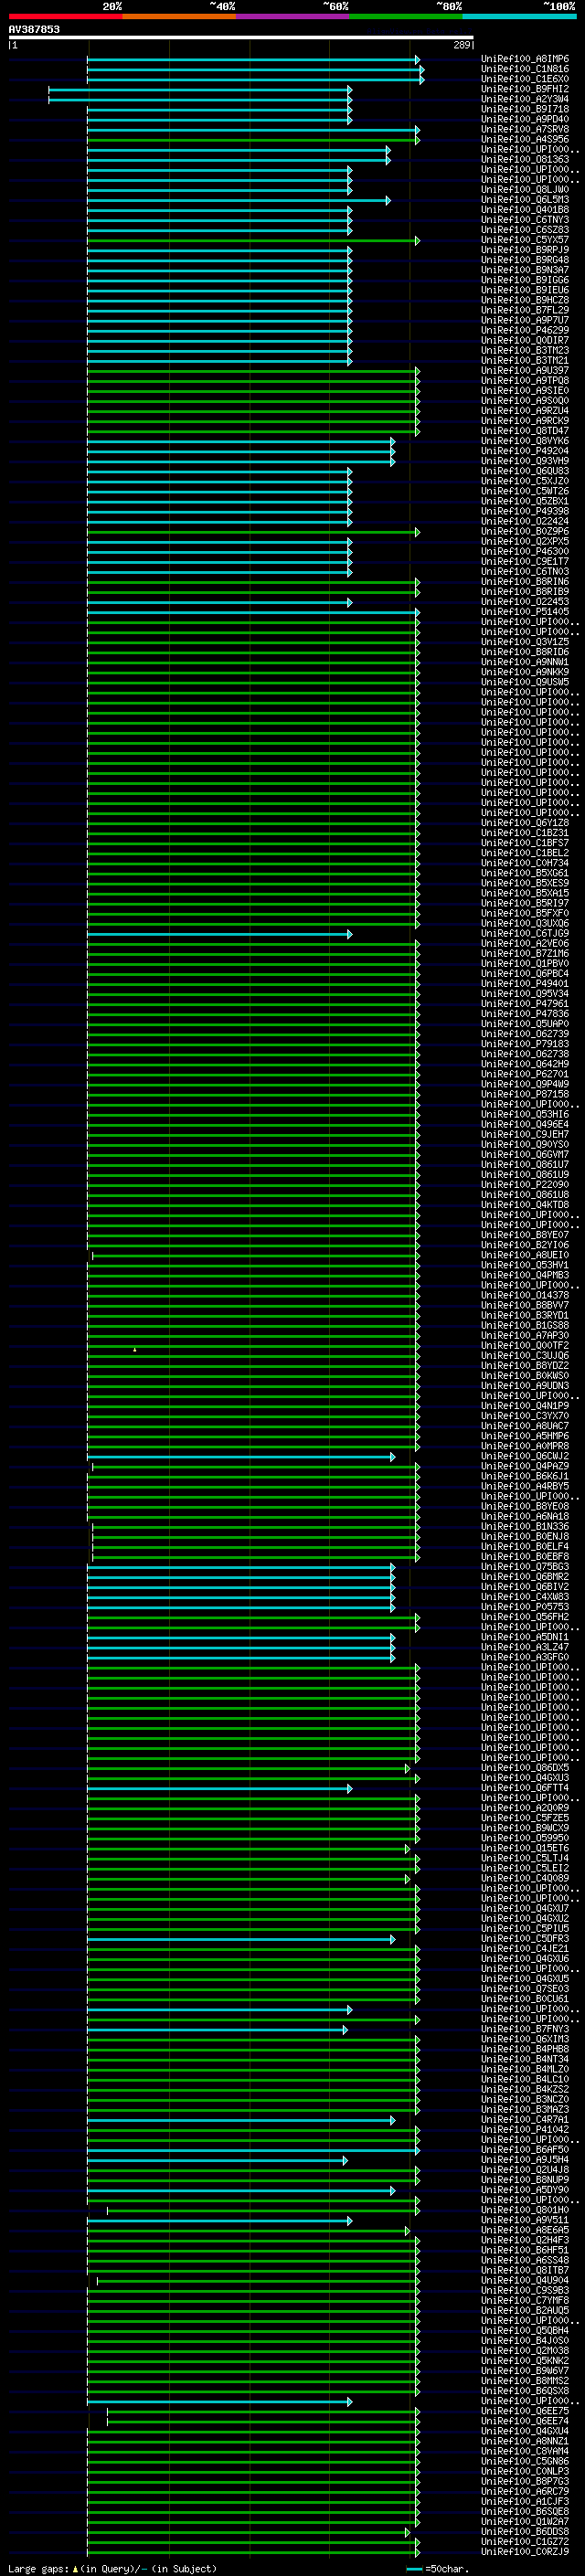Screen dimensions: 585x2576
Task: Click the orange ~40% identity legend segment
Action: (178, 16)
